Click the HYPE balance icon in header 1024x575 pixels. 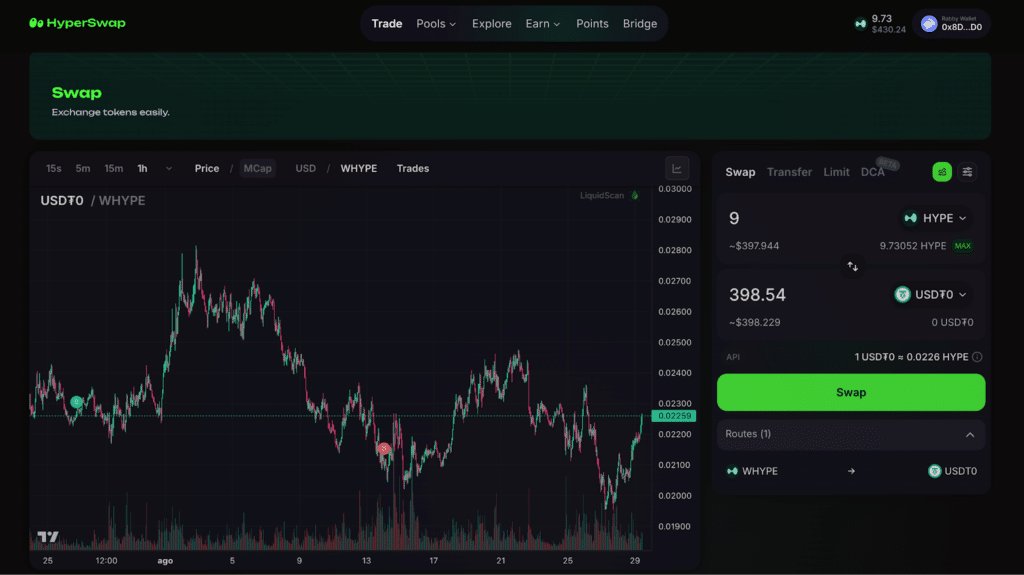pyautogui.click(x=860, y=24)
